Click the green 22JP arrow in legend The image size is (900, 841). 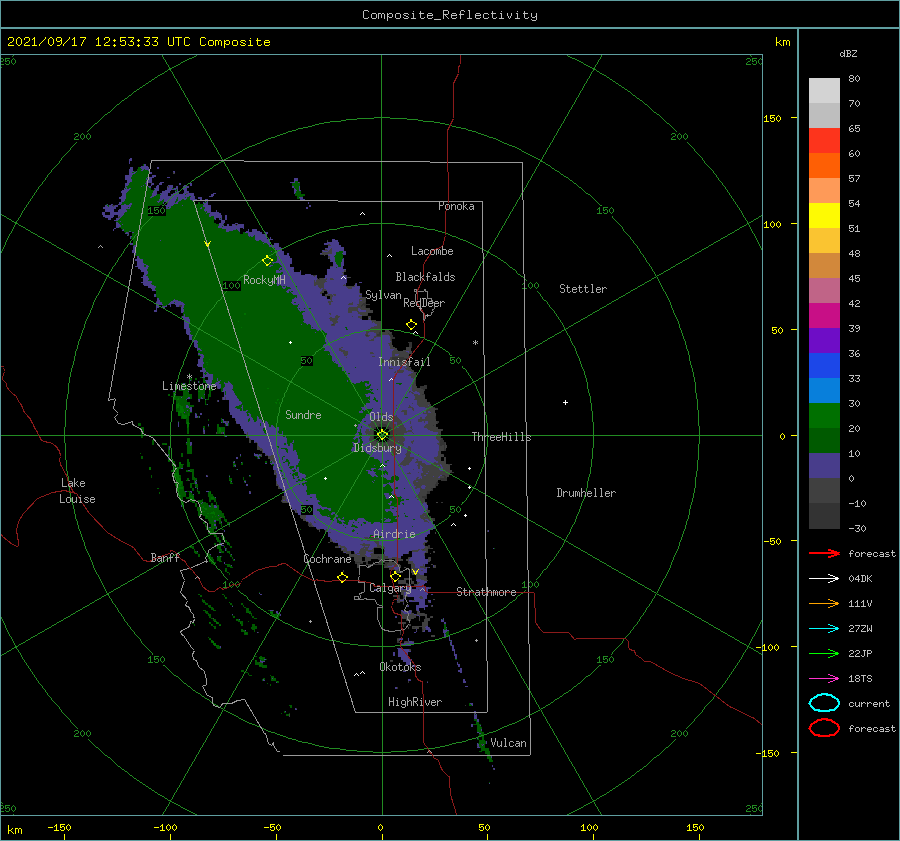[824, 653]
